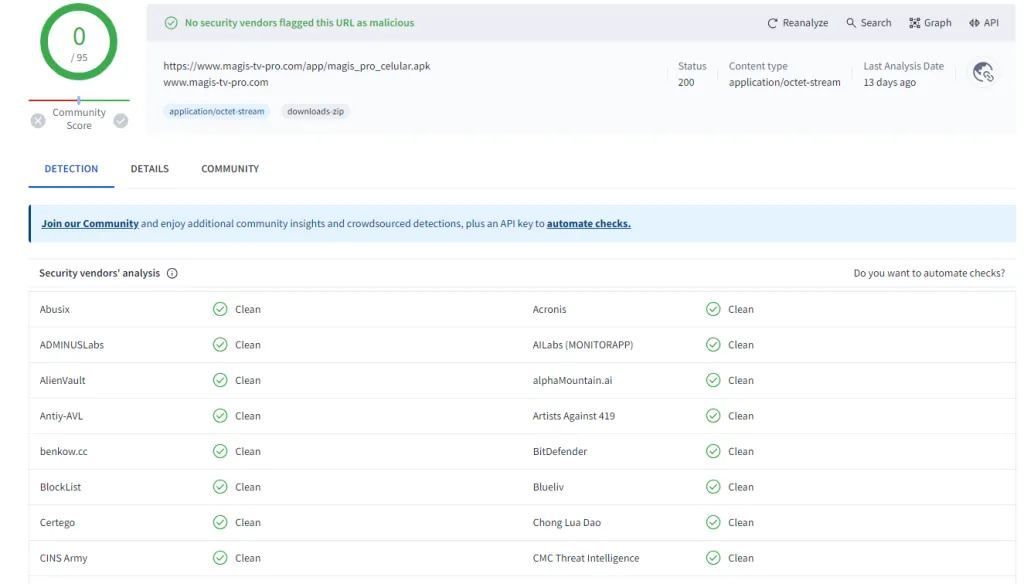This screenshot has width=1024, height=584.
Task: Click the 0 / 95 detection score circle
Action: tap(78, 42)
